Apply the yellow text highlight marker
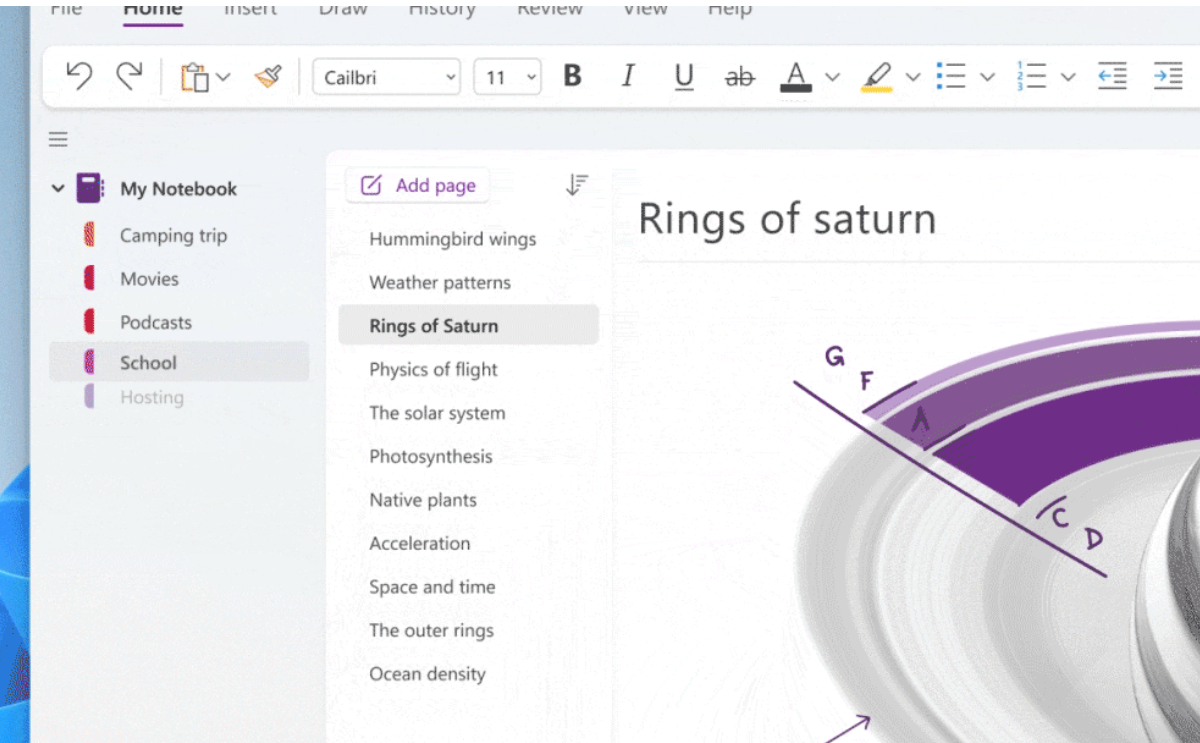The width and height of the screenshot is (1200, 743). [x=876, y=77]
